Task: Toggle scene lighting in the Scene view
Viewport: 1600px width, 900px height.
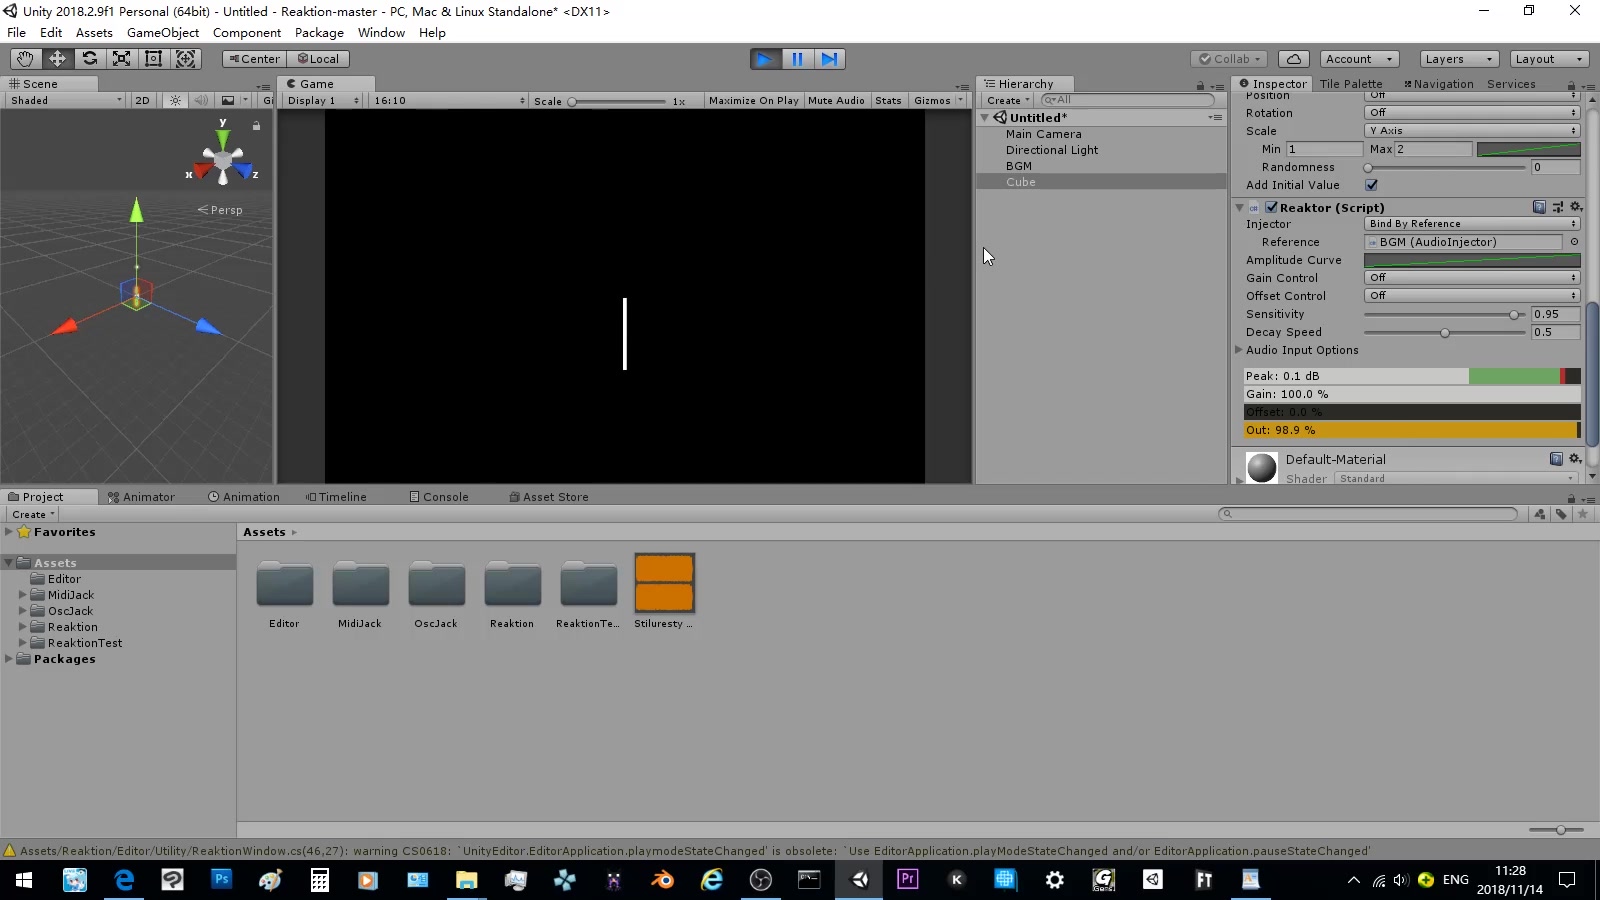Action: (175, 100)
